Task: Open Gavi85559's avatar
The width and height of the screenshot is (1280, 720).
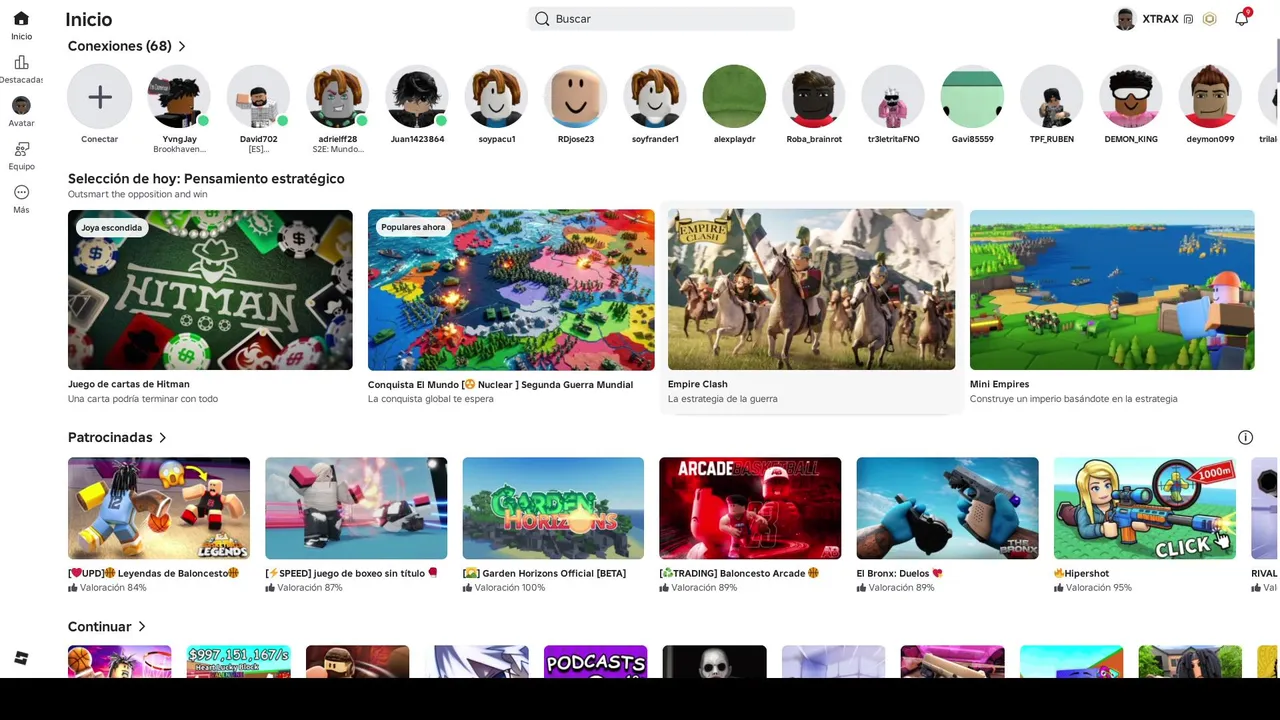Action: [x=972, y=97]
